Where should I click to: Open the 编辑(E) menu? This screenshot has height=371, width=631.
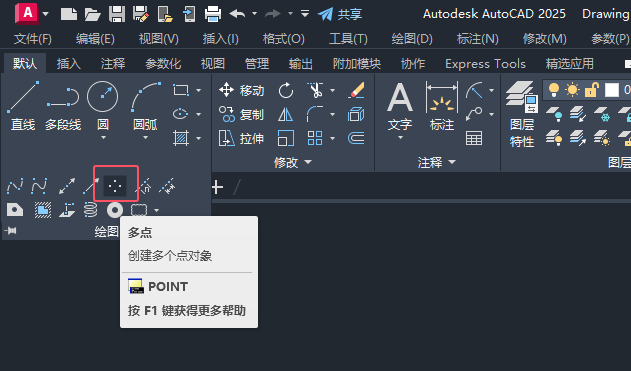pyautogui.click(x=95, y=39)
